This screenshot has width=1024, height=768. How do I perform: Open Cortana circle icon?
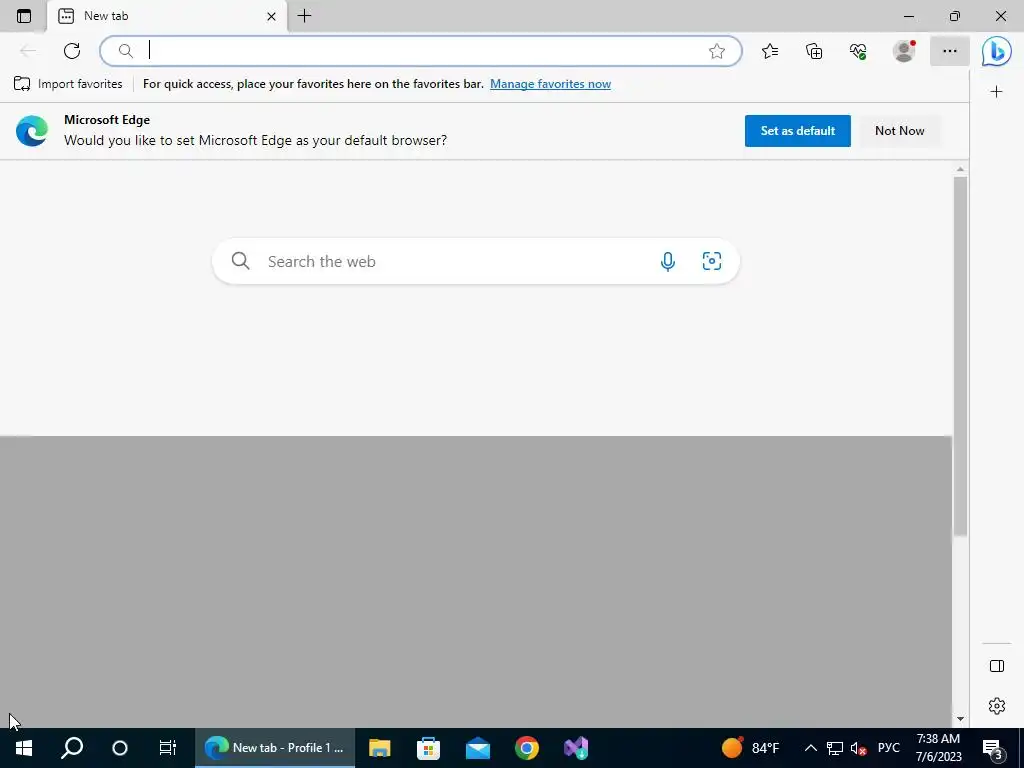pos(120,748)
